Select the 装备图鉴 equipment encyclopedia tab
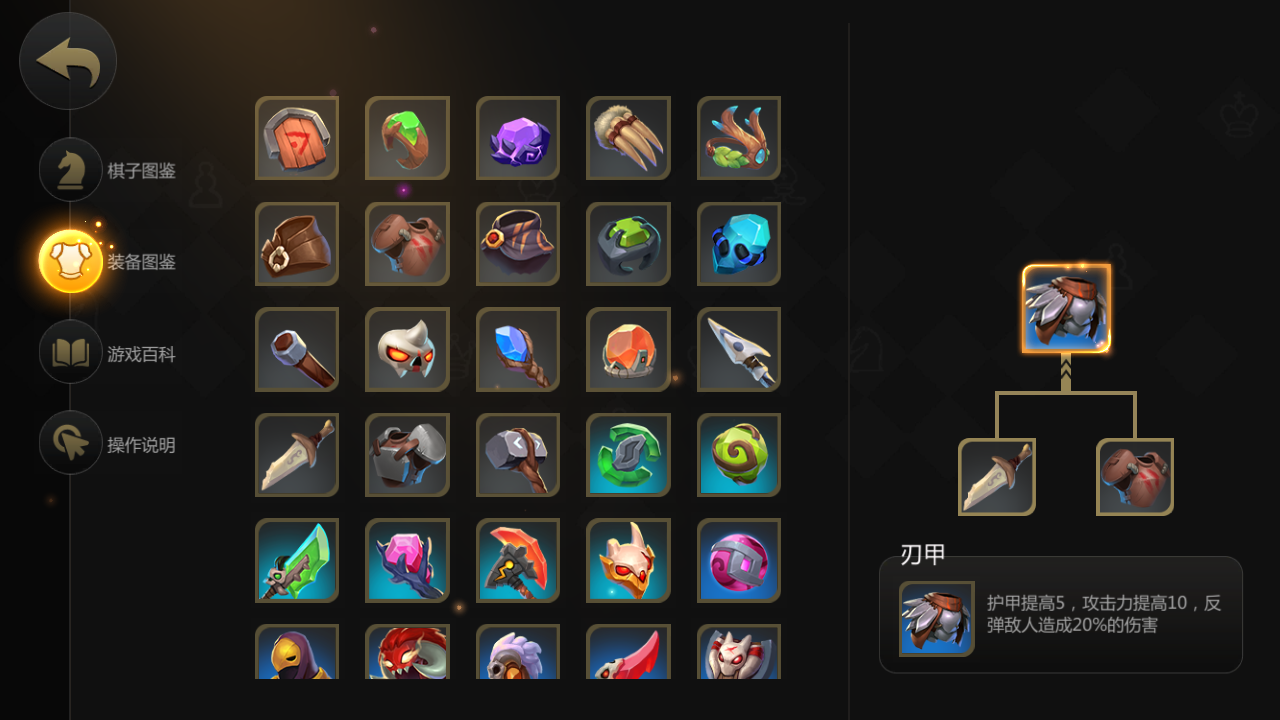1280x720 pixels. (108, 261)
